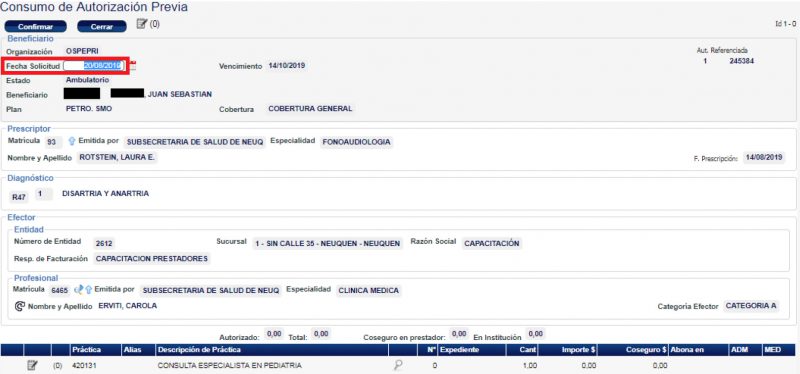Click the swap arrows icon beside Matrícula 6465

(79, 290)
